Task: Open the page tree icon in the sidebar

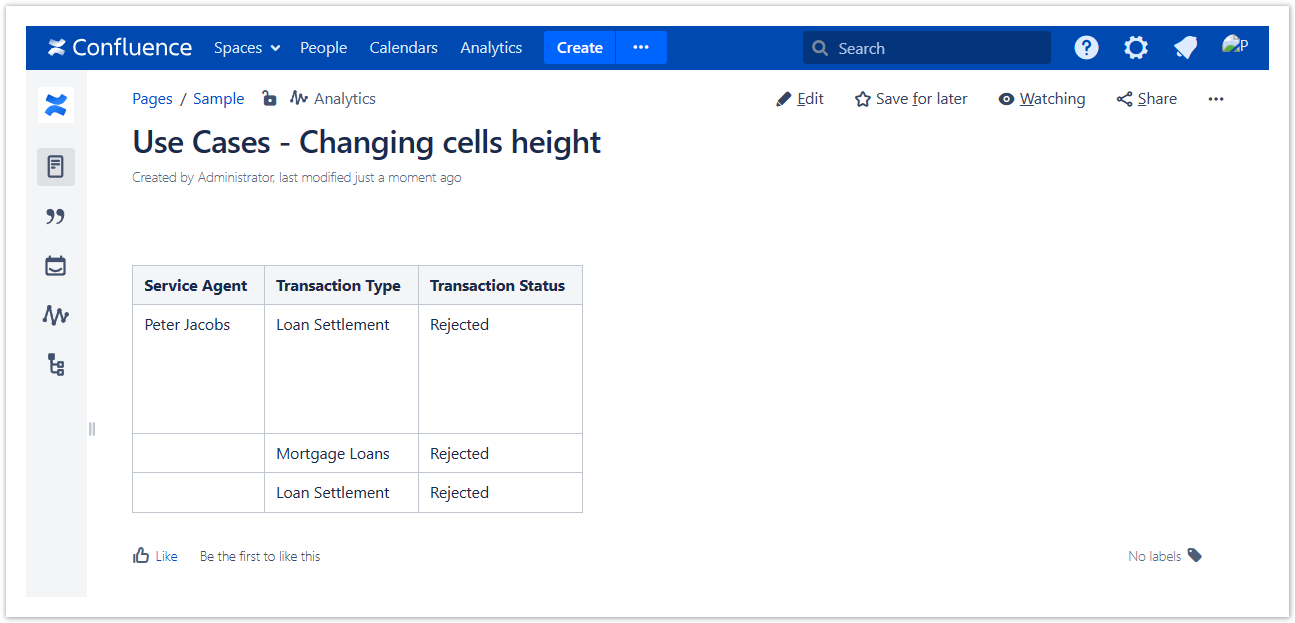Action: 56,365
